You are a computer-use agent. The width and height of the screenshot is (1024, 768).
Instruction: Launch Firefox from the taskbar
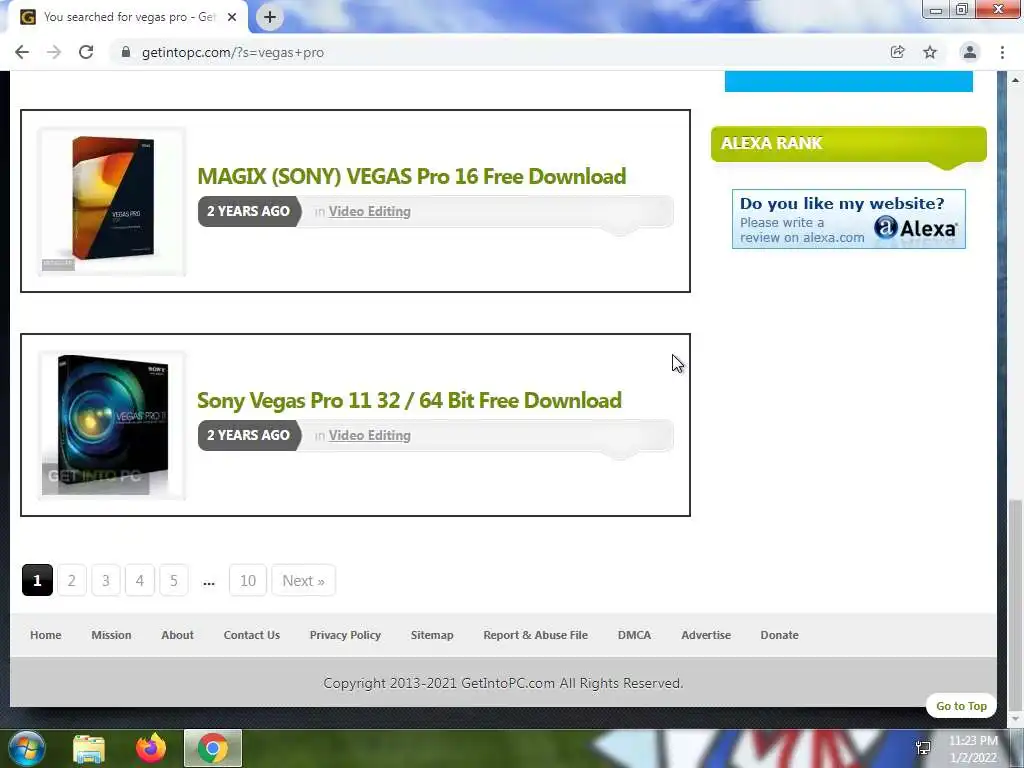(151, 748)
